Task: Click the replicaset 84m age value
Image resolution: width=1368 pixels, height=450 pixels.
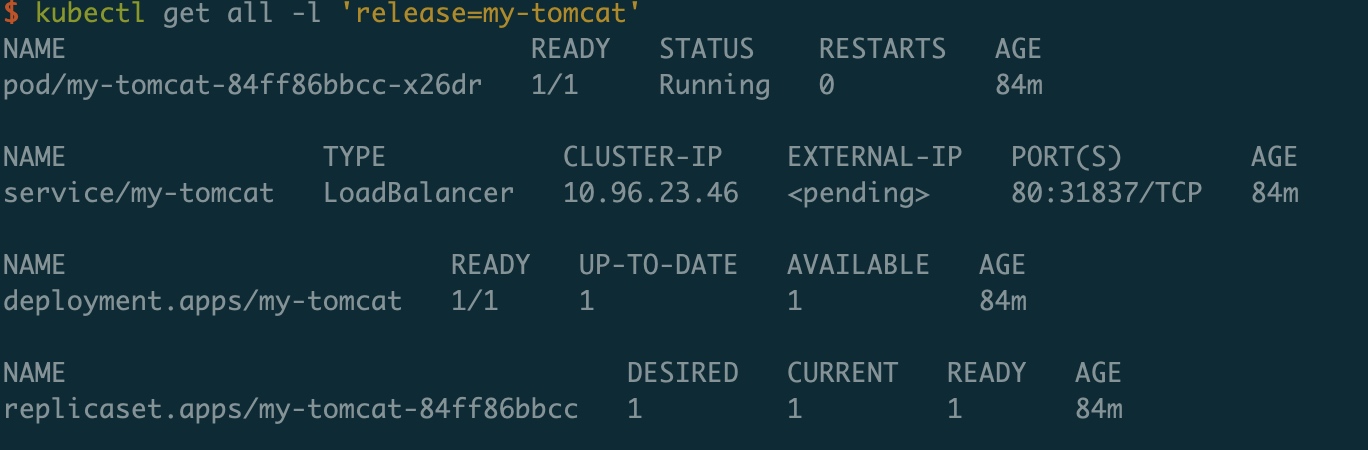Action: point(1099,409)
